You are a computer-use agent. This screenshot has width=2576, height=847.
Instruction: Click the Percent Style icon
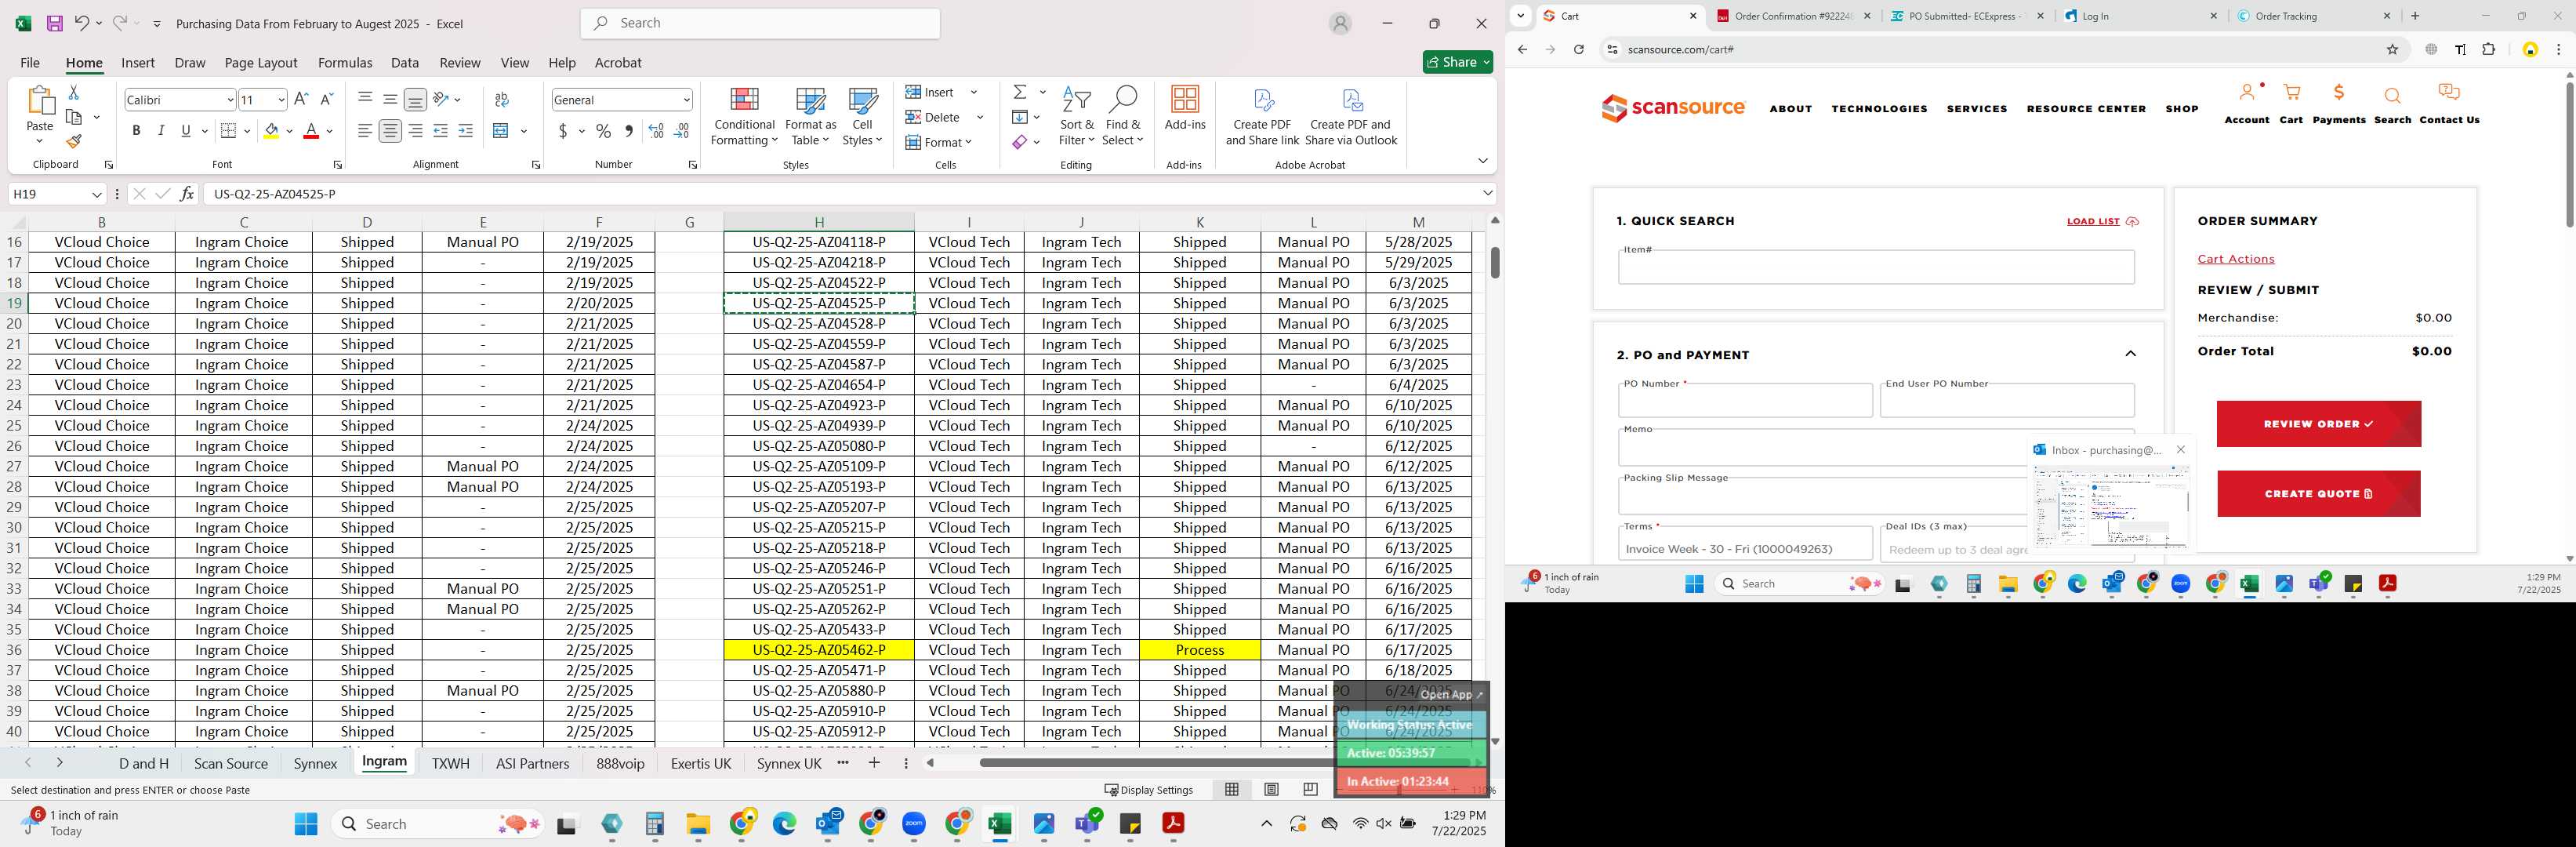[x=603, y=131]
